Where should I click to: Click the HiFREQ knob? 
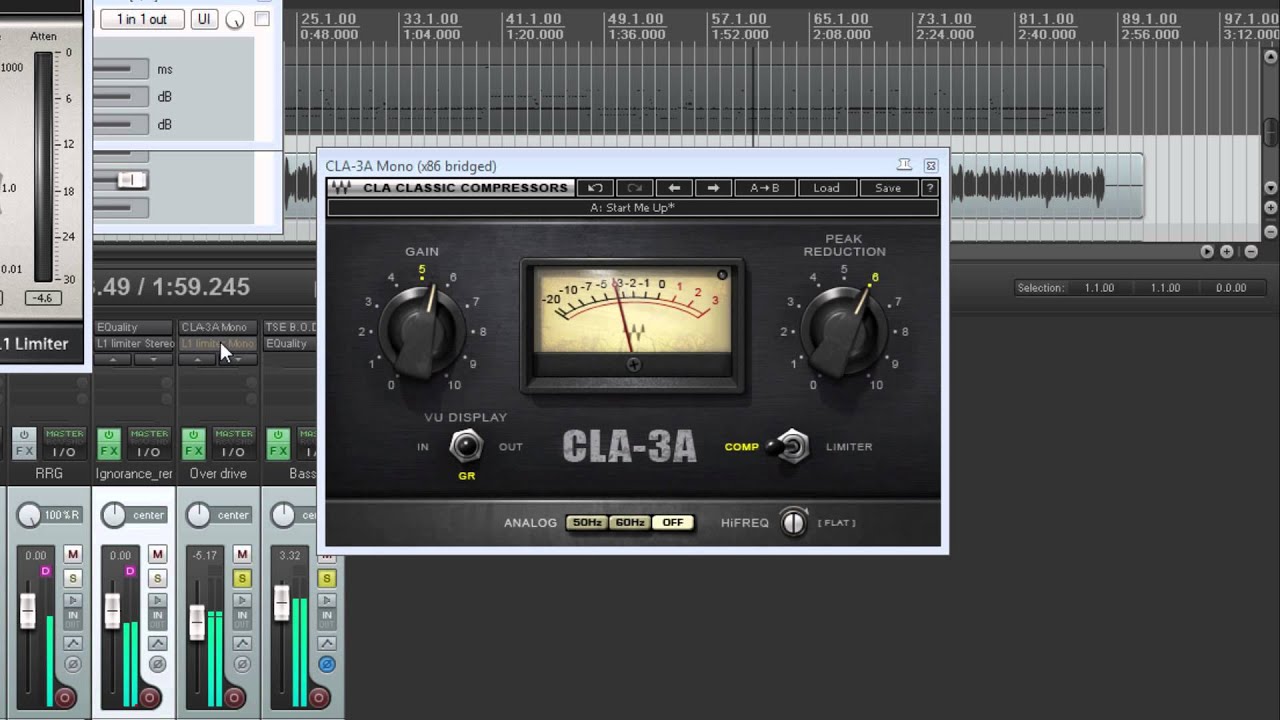793,522
